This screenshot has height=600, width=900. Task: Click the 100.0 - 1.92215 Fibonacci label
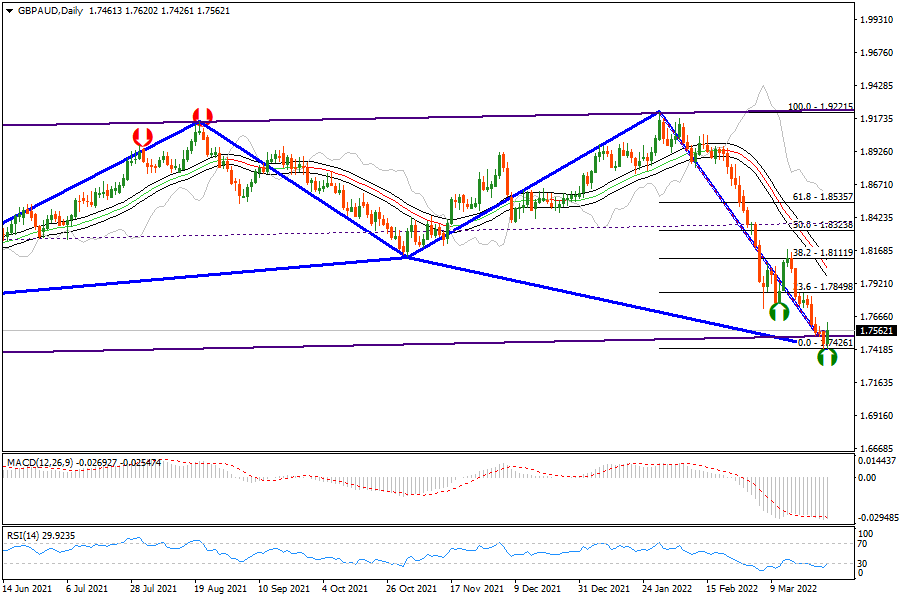(x=820, y=106)
